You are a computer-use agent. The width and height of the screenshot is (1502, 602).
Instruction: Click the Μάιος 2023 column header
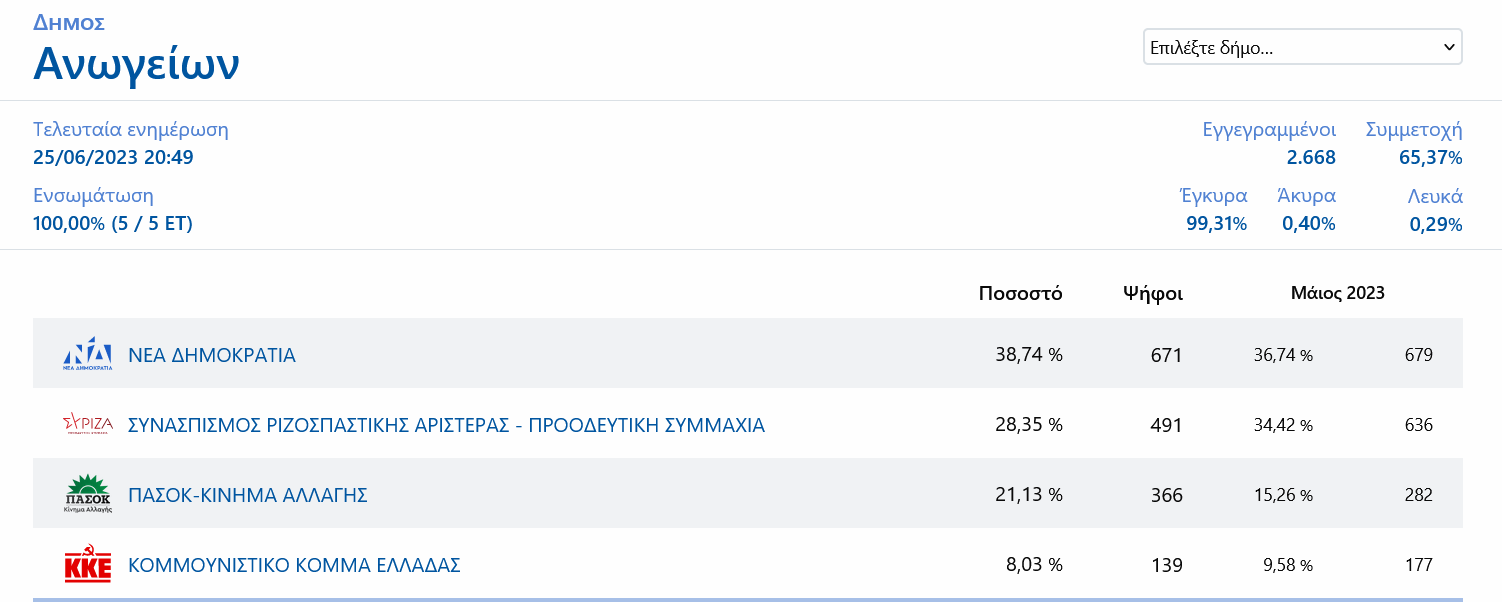tap(1337, 293)
